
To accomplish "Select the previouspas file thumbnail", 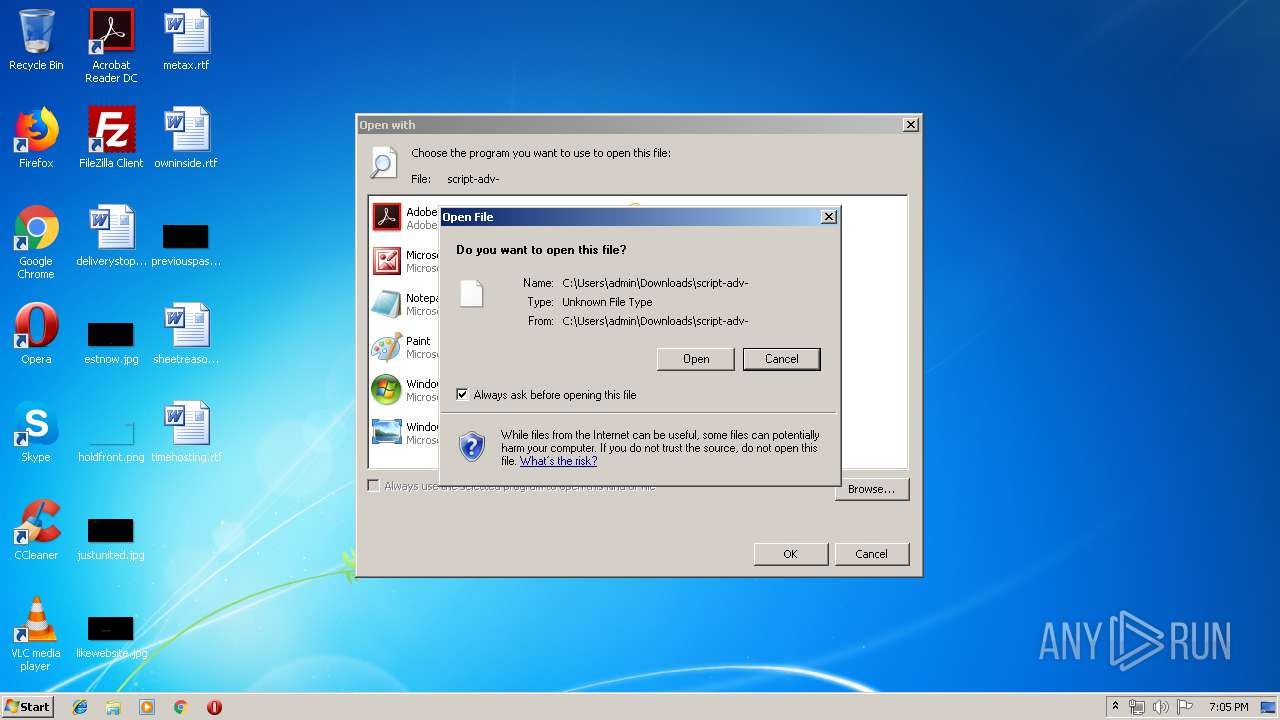I will tap(186, 244).
